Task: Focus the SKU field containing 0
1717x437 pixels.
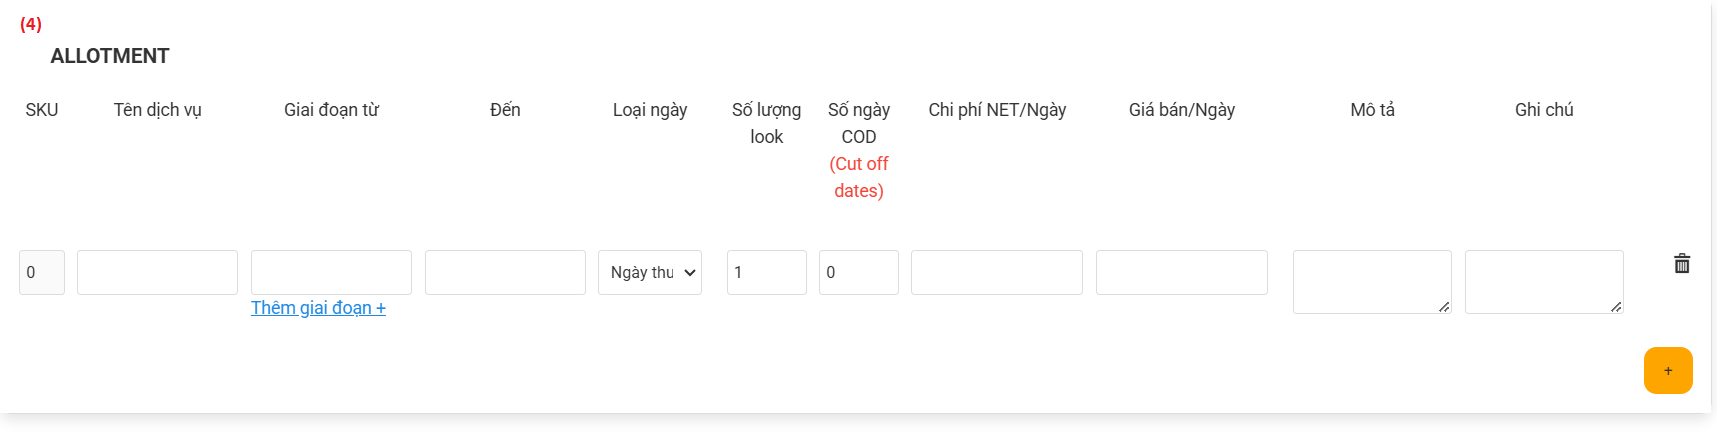Action: (42, 272)
